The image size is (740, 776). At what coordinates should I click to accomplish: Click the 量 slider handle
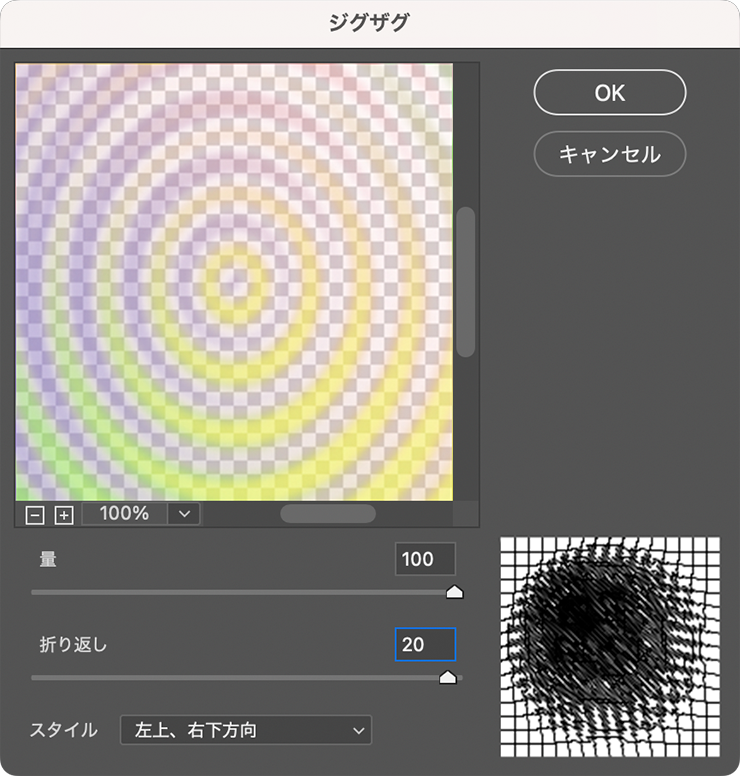[x=454, y=592]
